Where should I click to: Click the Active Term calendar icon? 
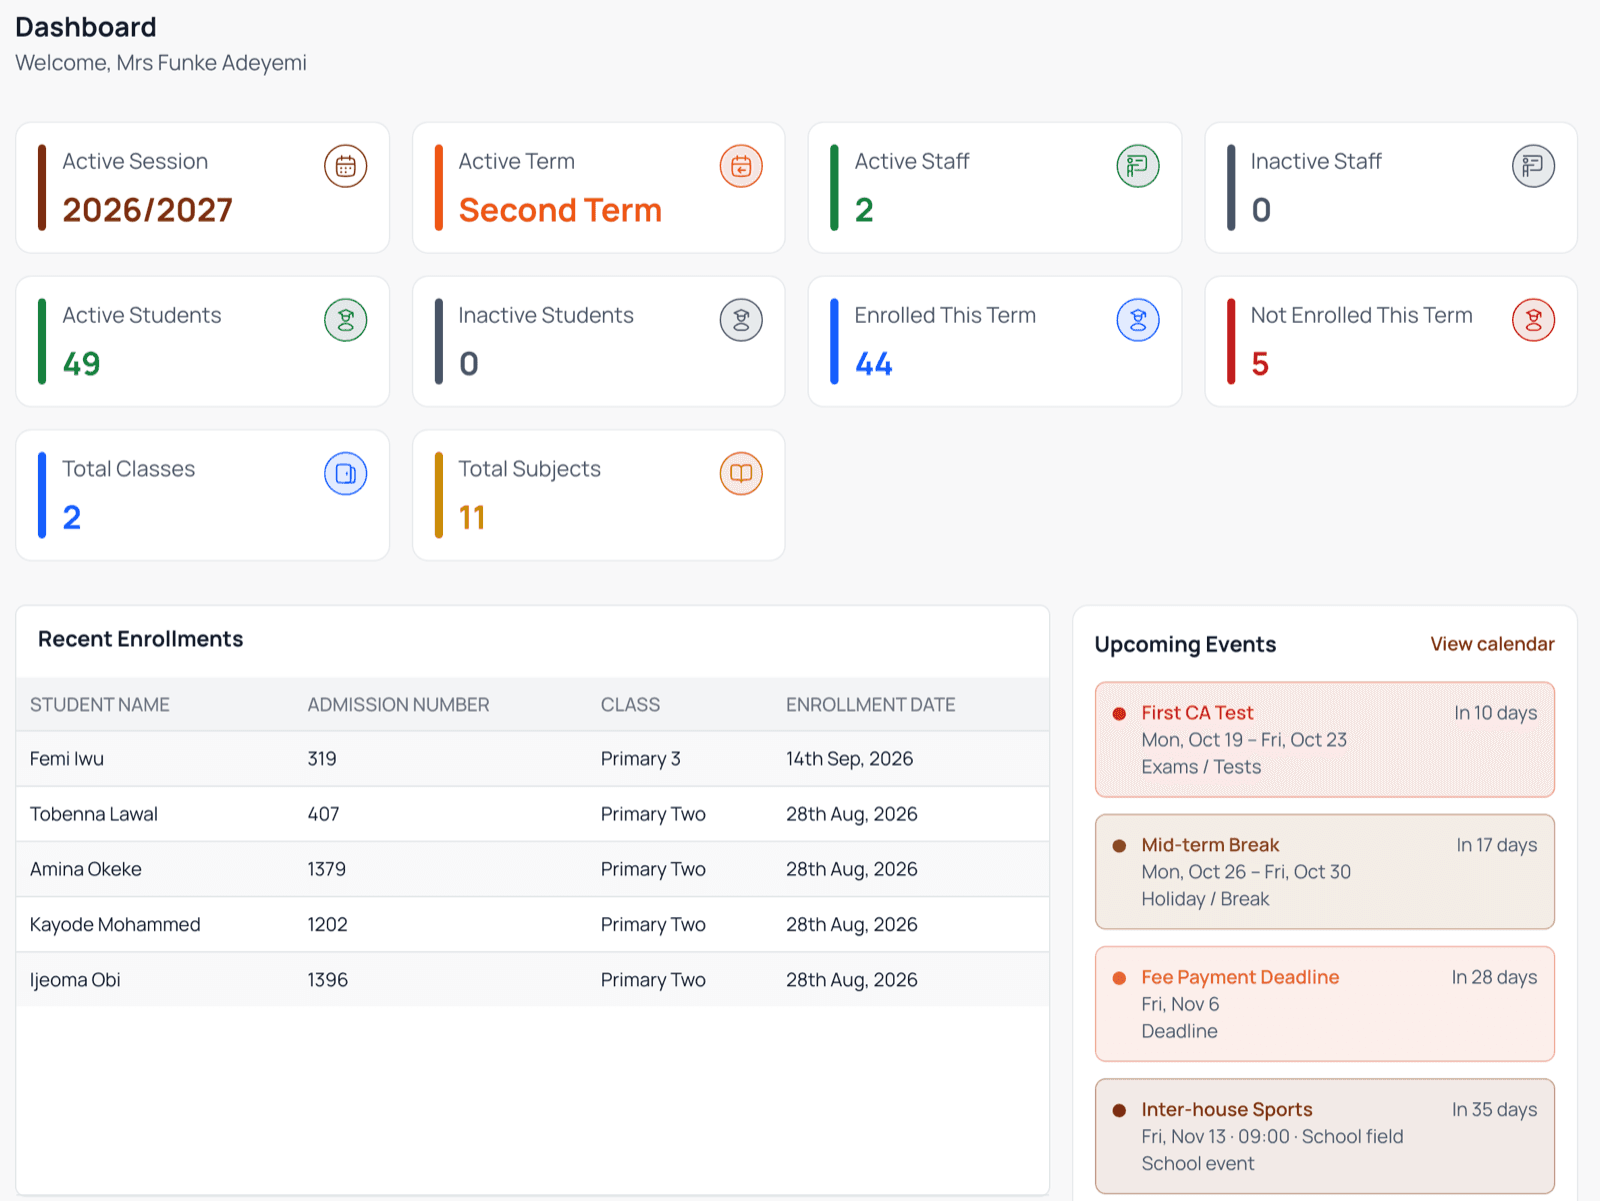coord(741,166)
